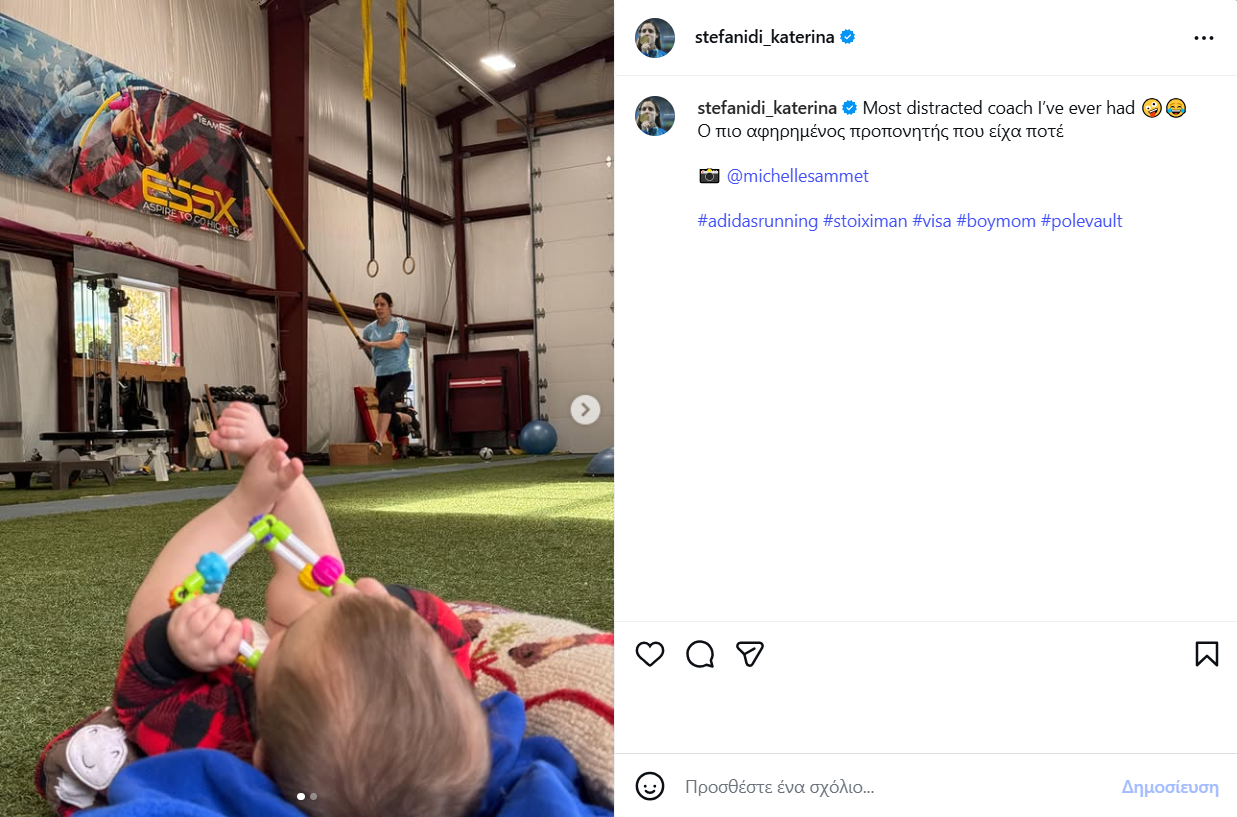Open stefanidi_katerina profile from header username
The height and width of the screenshot is (817, 1237).
[765, 38]
